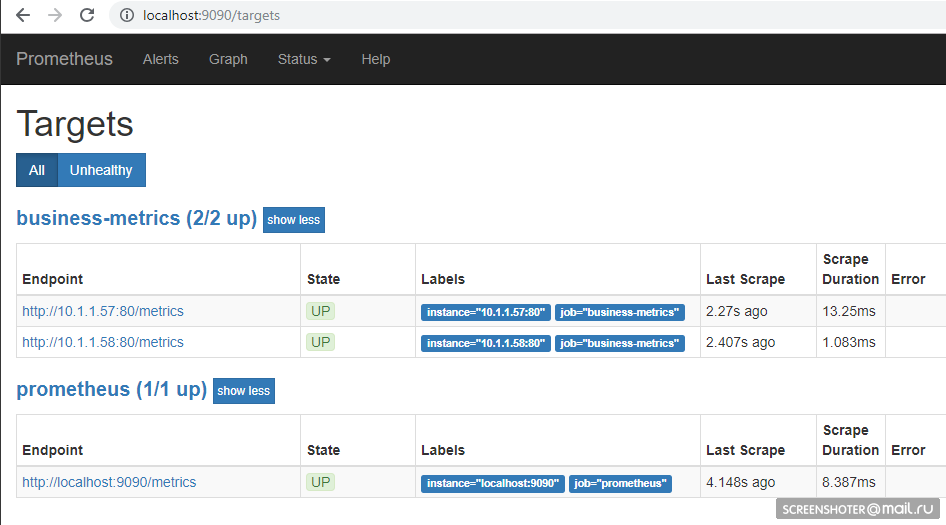Screen dimensions: 946x525
Task: Collapse business-metrics with show less
Action: coord(294,220)
